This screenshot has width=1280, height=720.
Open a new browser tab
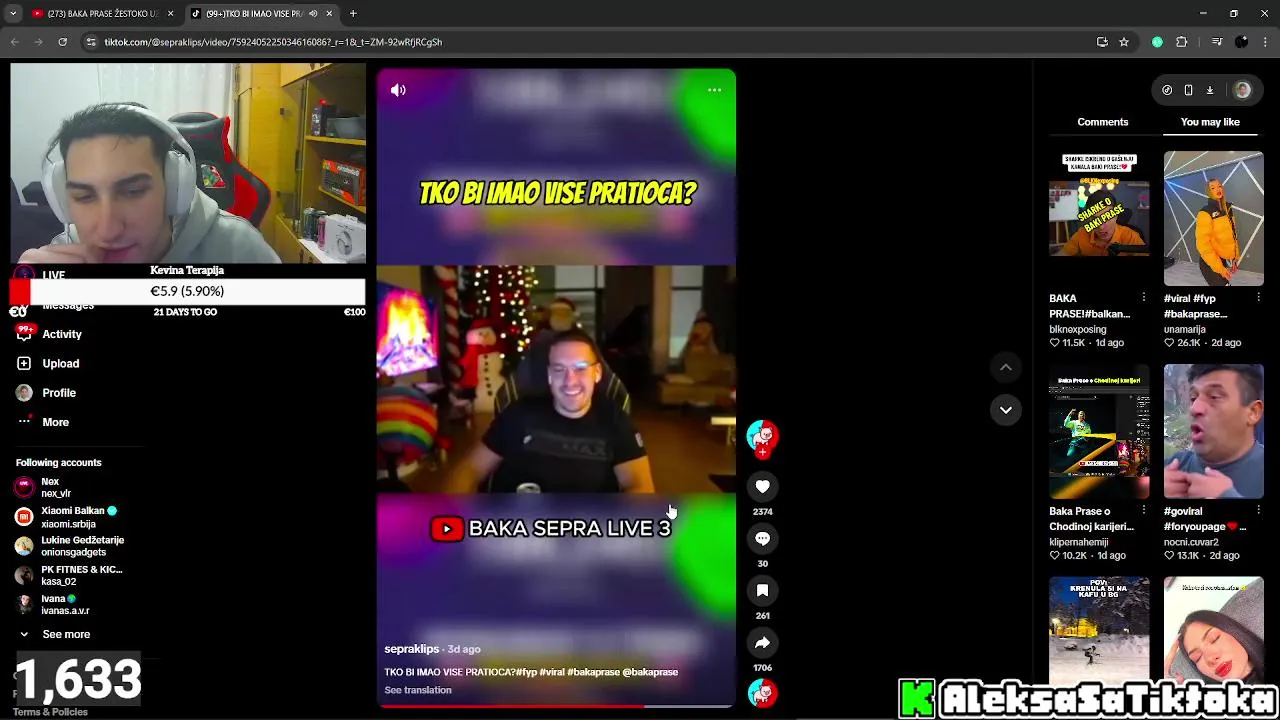coord(353,14)
